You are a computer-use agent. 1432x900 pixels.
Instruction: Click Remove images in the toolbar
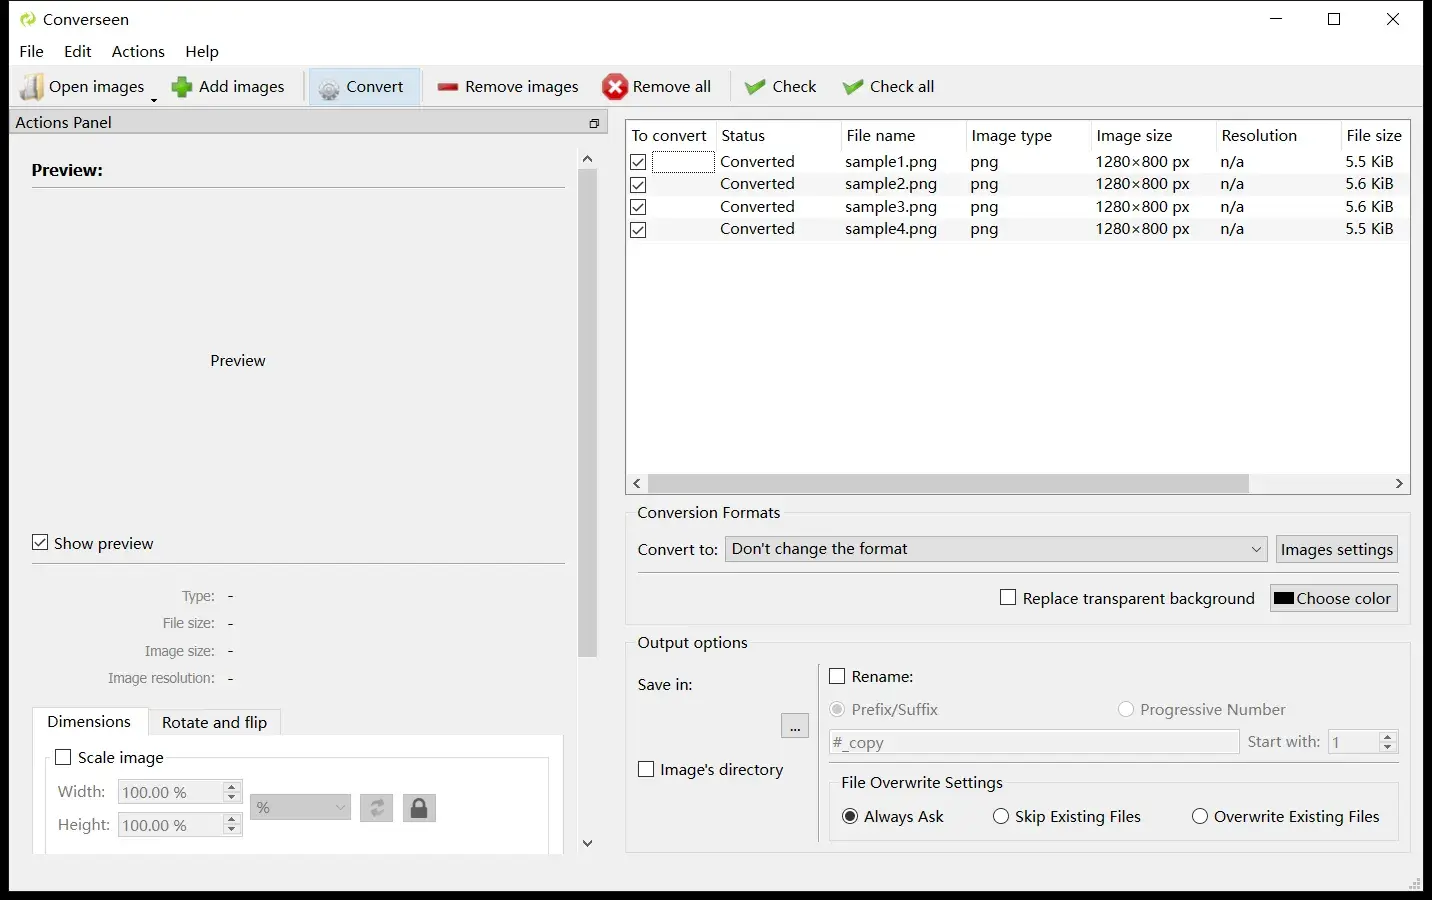tap(508, 87)
